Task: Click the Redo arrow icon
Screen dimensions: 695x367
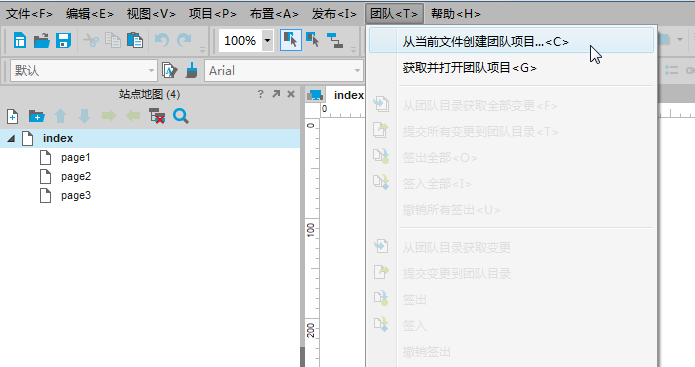Action: click(184, 41)
